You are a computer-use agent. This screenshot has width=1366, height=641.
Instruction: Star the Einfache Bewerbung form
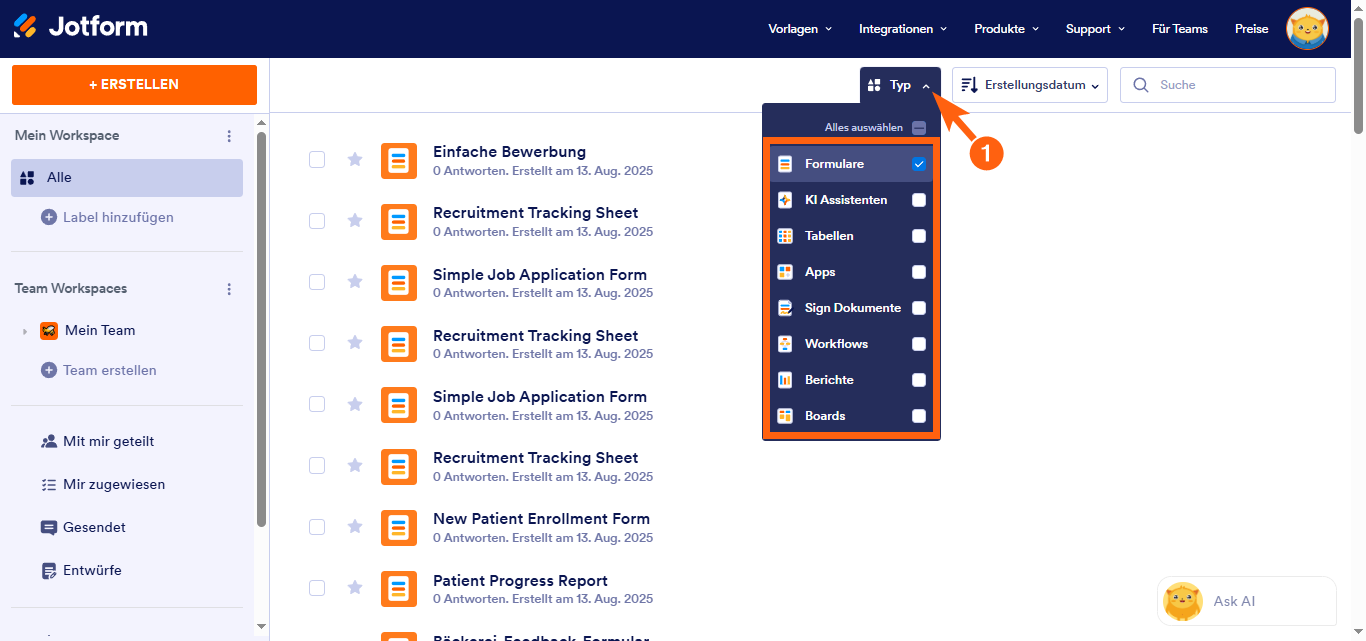click(354, 159)
